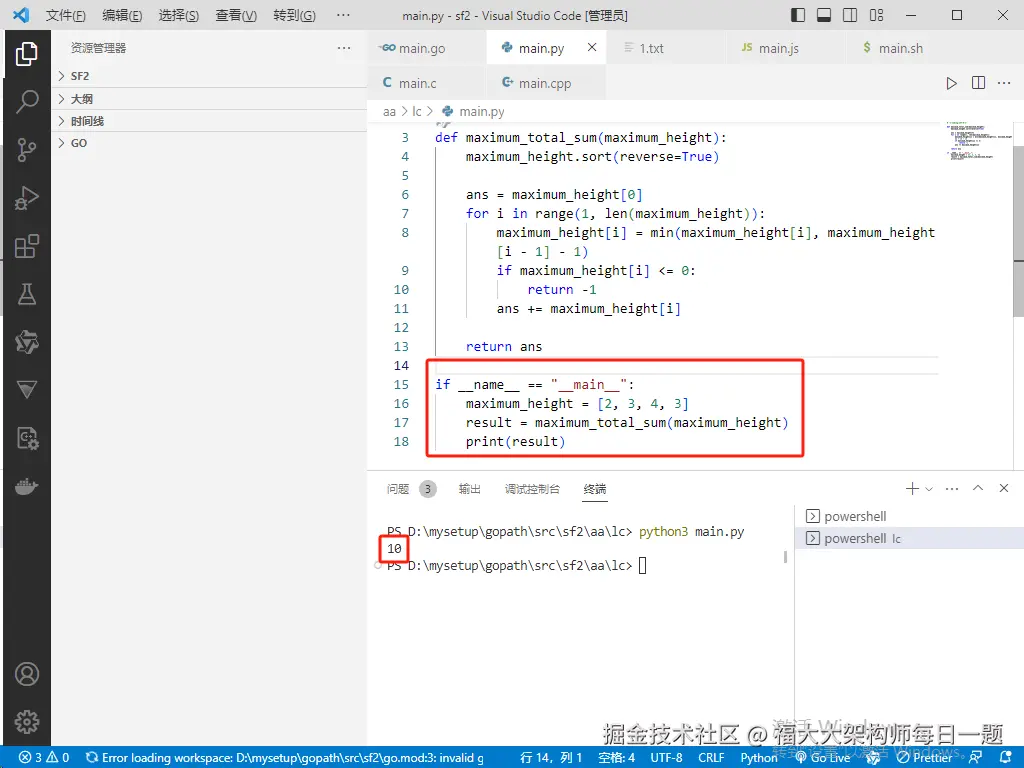1024x768 pixels.
Task: Open notifications bell in status bar
Action: 1006,758
